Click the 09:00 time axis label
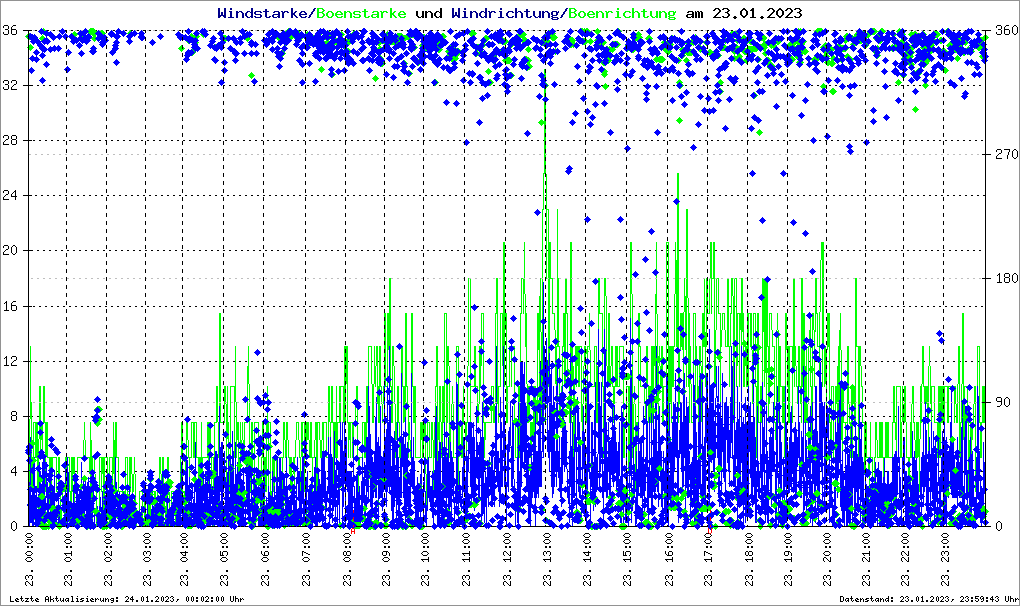Viewport: 1020px width, 606px height. (x=386, y=559)
